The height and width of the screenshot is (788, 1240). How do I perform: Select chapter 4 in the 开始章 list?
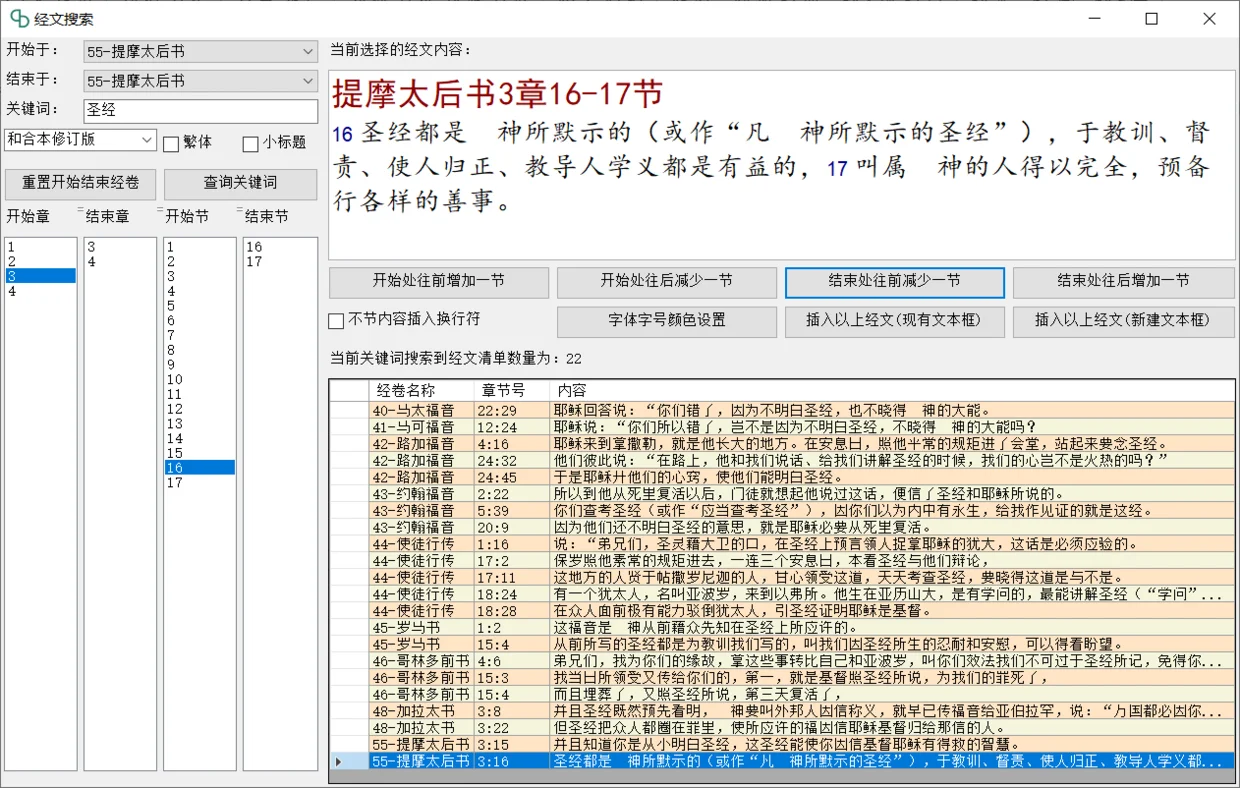tap(41, 291)
